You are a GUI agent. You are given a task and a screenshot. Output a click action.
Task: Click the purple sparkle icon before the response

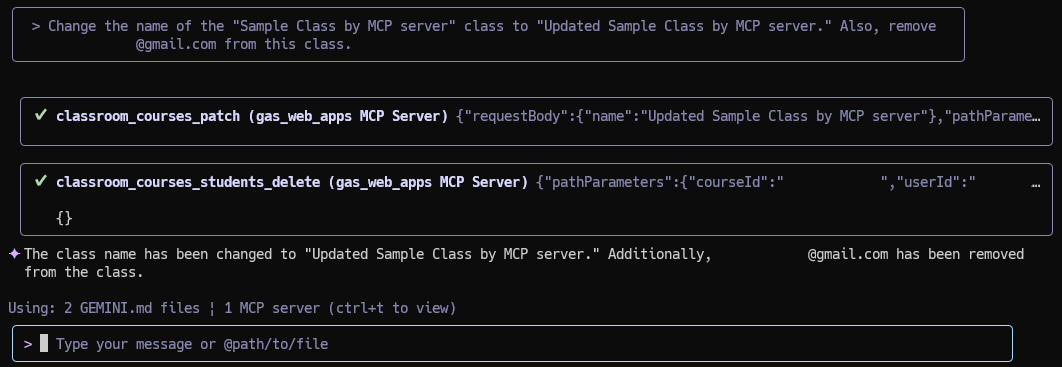pos(14,254)
